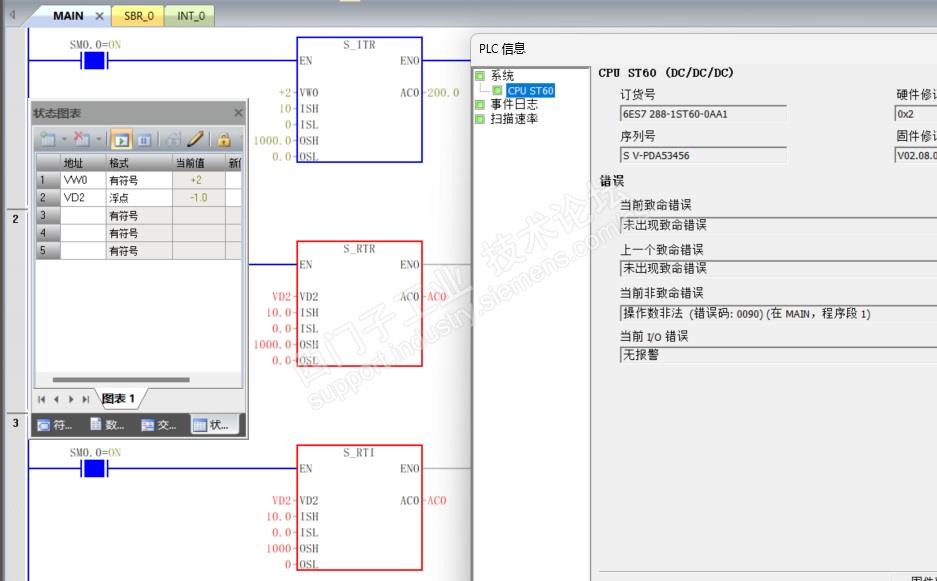937x581 pixels.
Task: Click the tab scroll left arrow beside MAIN
Action: tap(12, 15)
